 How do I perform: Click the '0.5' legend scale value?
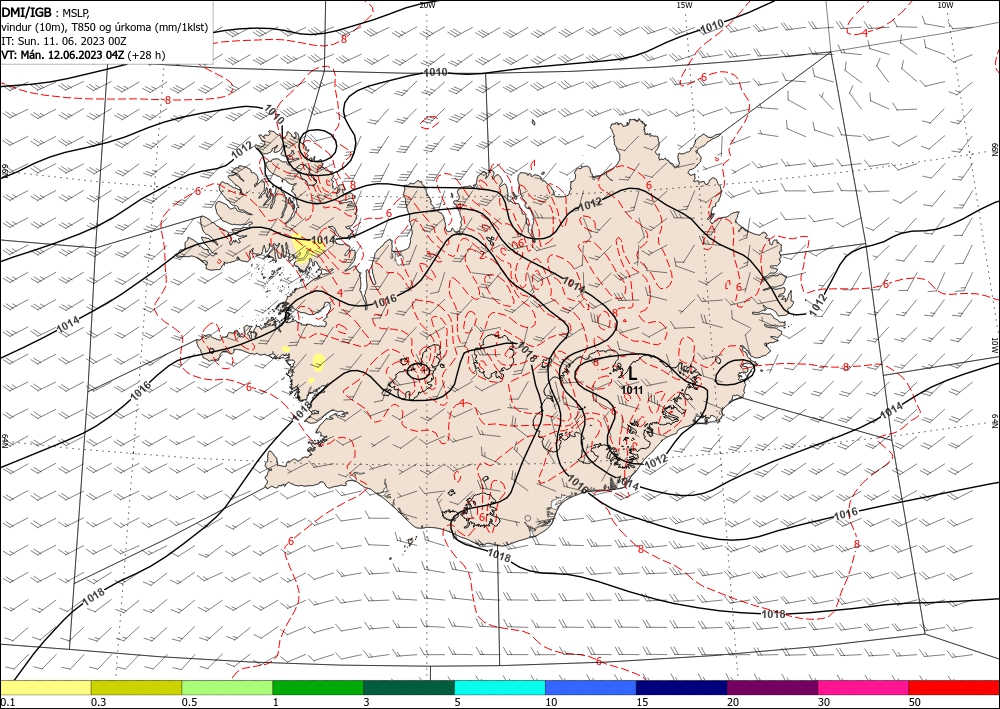pyautogui.click(x=189, y=702)
